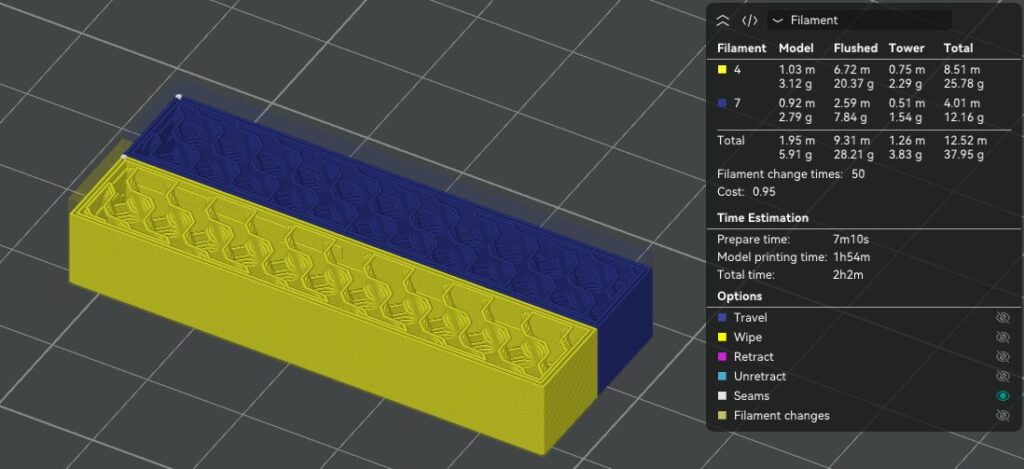
Task: Open the Filament view type dropdown
Action: coord(859,20)
